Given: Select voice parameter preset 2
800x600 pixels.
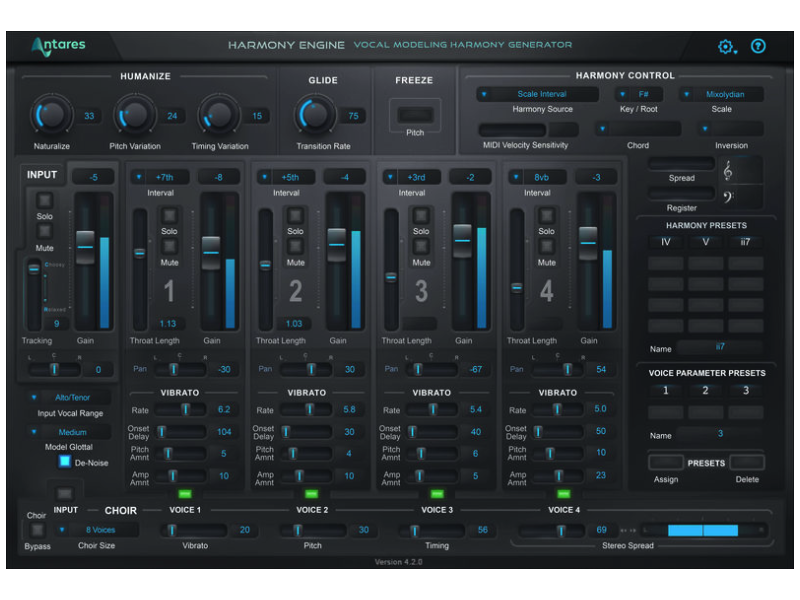Looking at the screenshot, I should [706, 390].
